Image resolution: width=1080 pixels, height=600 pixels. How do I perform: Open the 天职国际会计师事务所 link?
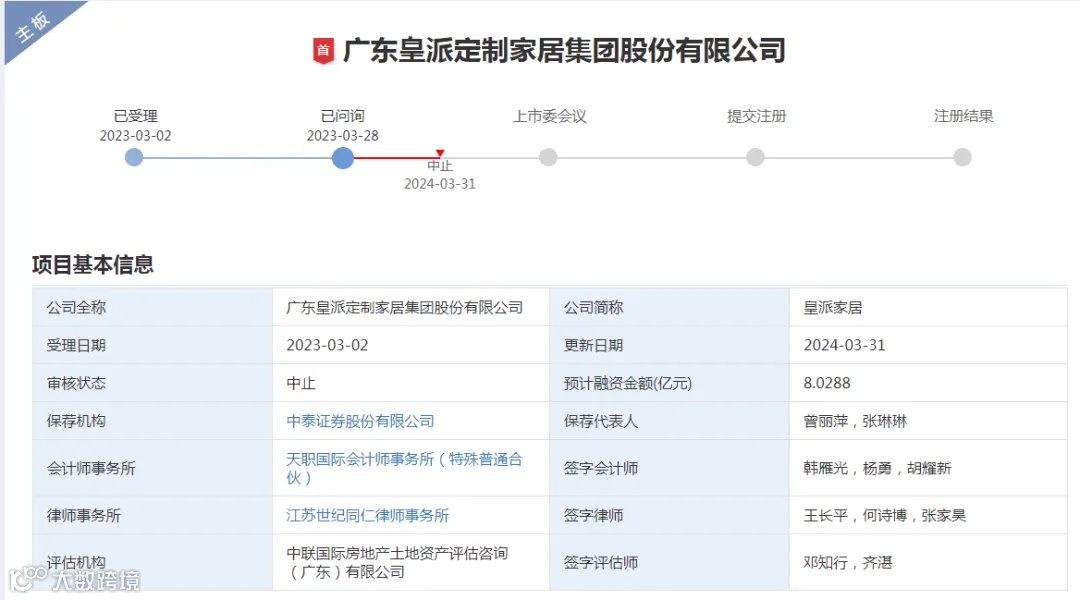[404, 468]
